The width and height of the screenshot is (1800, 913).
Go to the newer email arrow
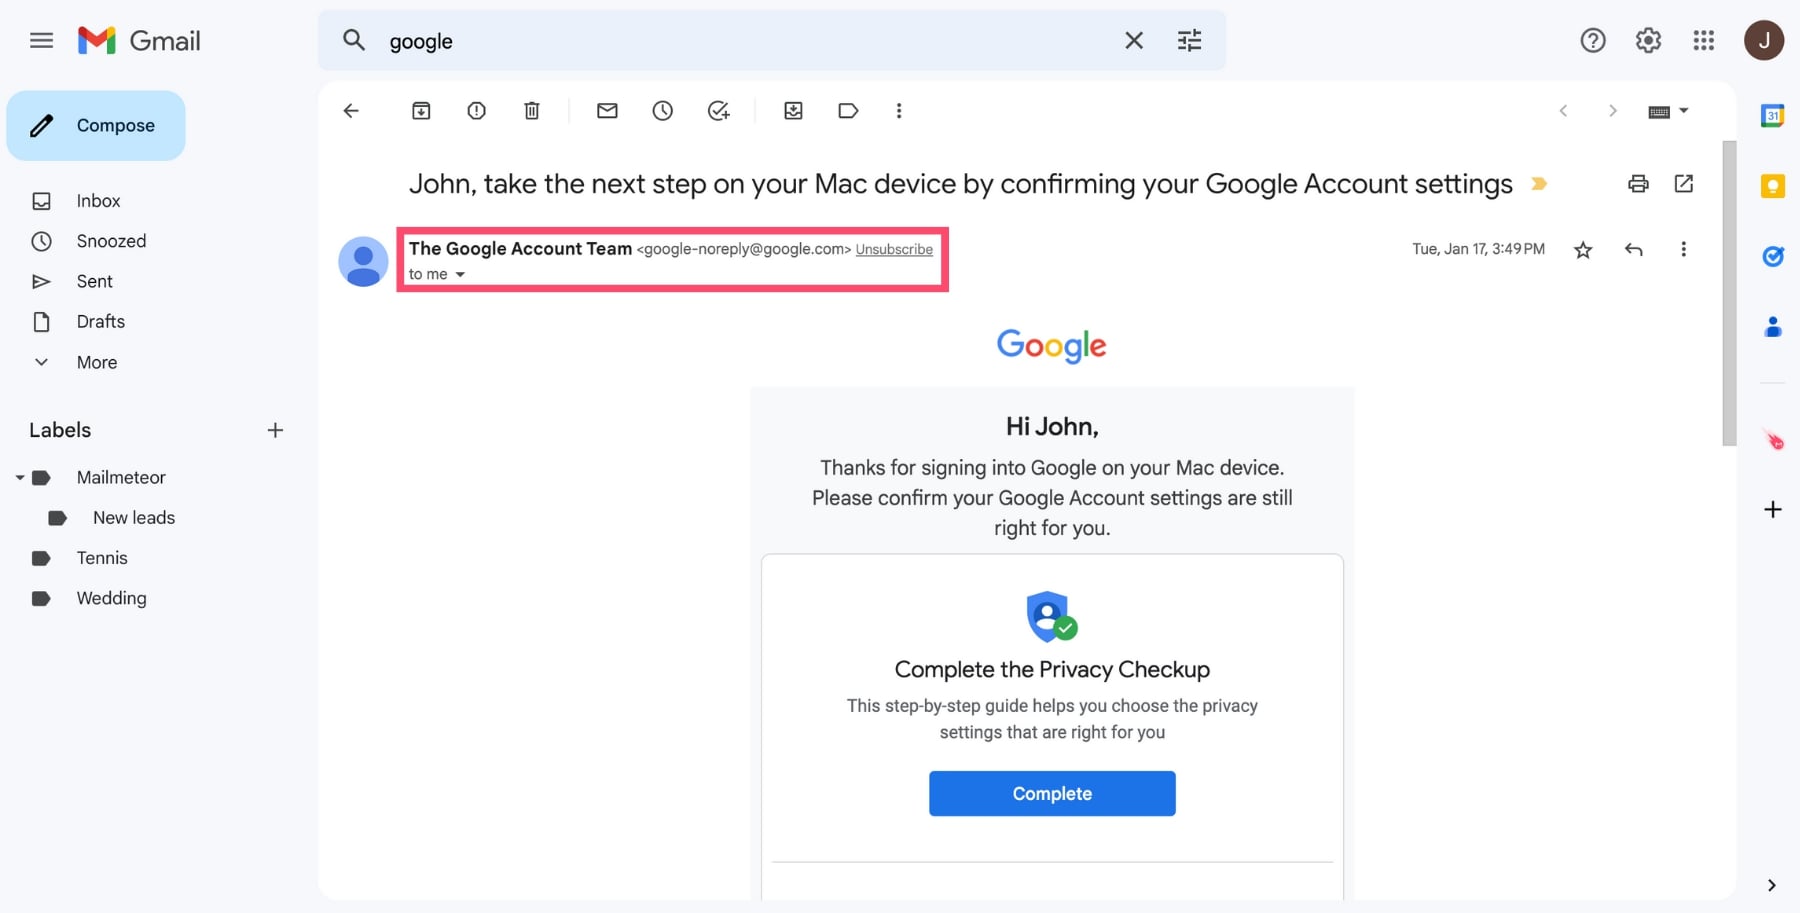pyautogui.click(x=1563, y=111)
